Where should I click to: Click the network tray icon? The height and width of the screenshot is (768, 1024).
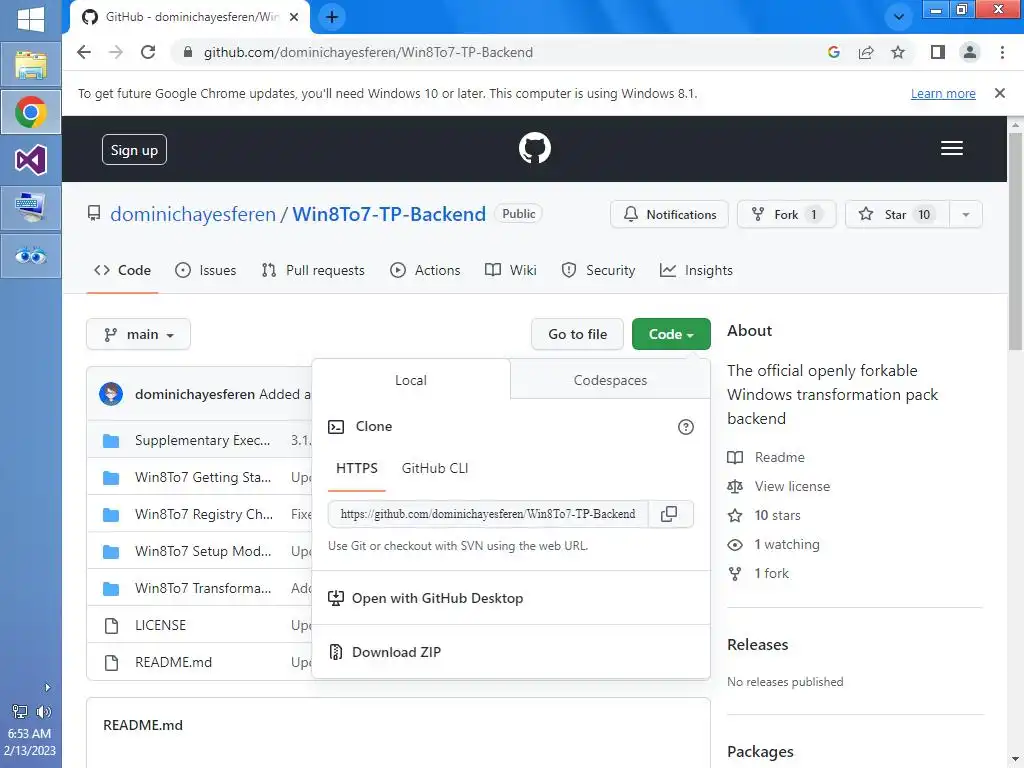(20, 712)
